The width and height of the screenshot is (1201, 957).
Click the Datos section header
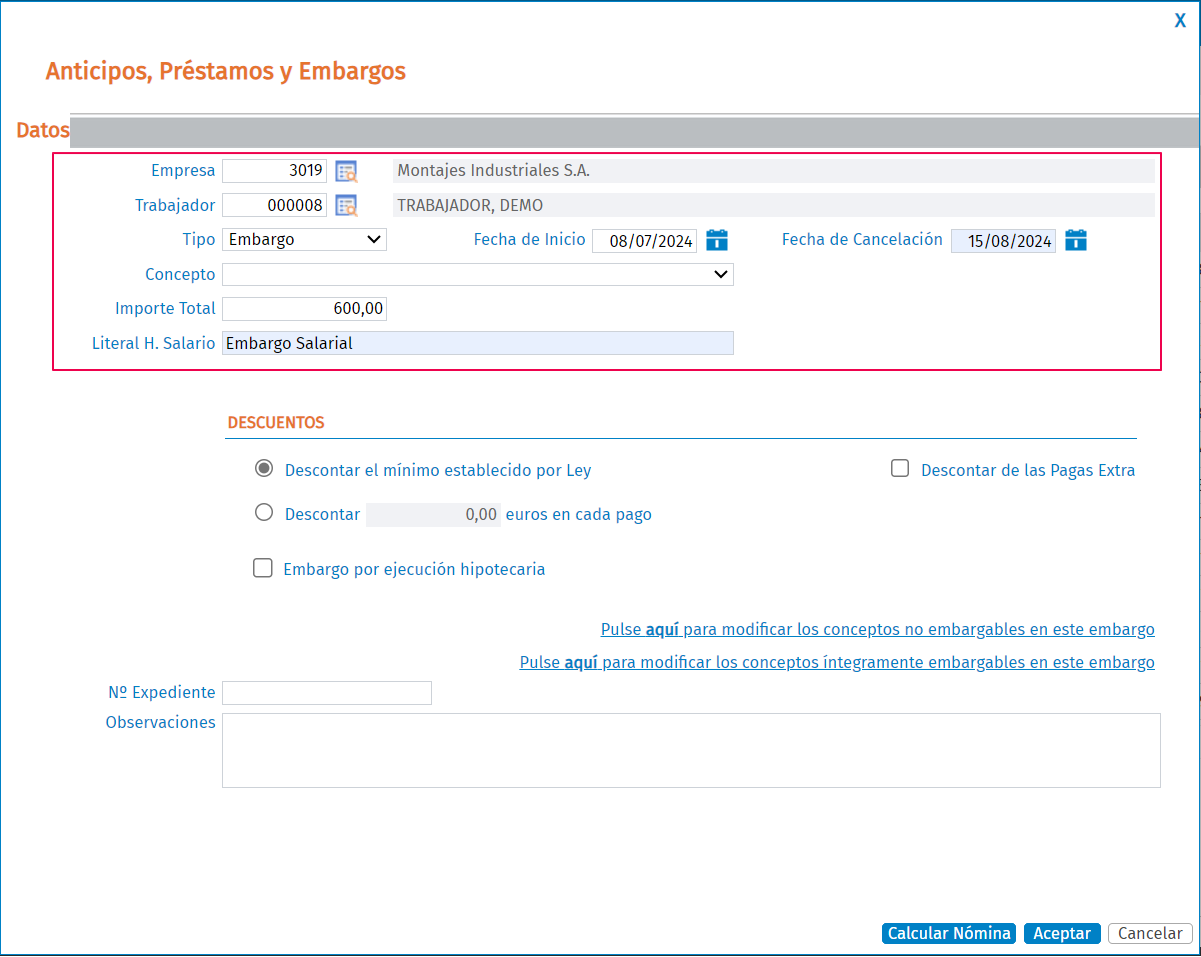43,131
